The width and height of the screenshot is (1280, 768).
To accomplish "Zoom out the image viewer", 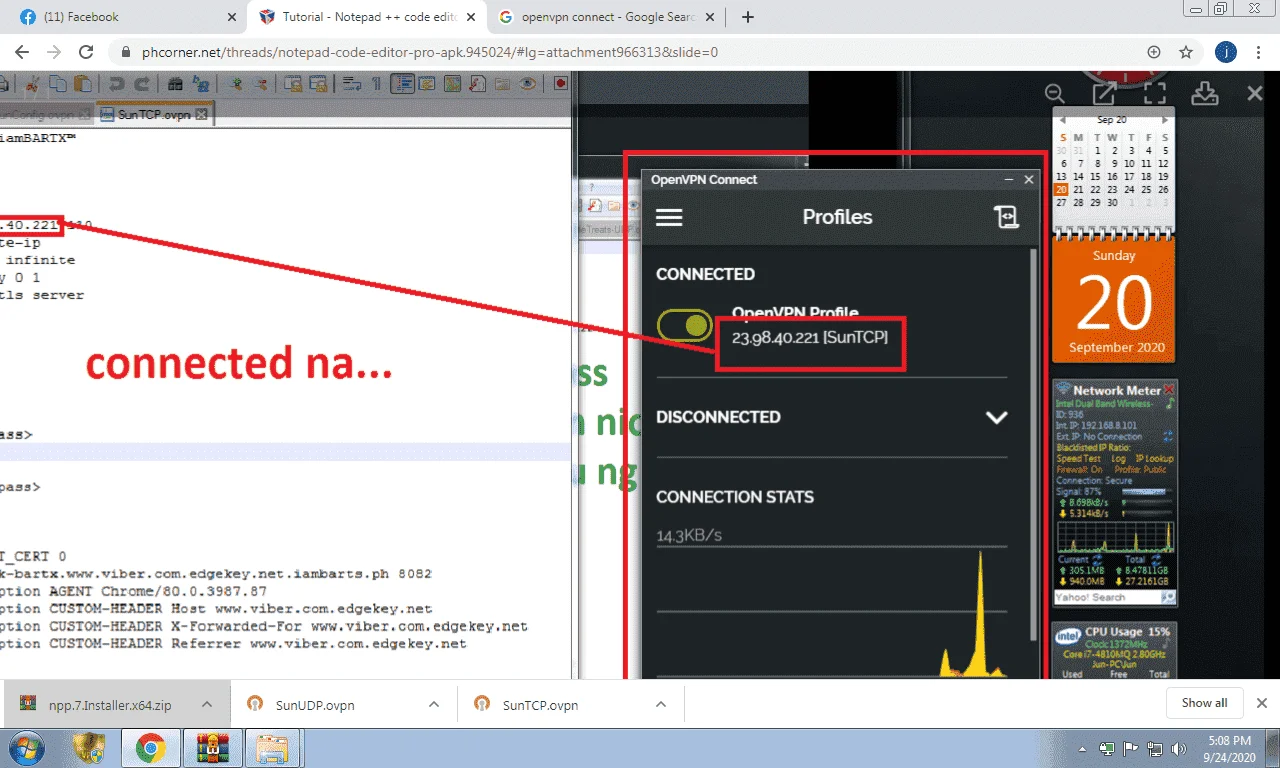I will click(x=1055, y=93).
